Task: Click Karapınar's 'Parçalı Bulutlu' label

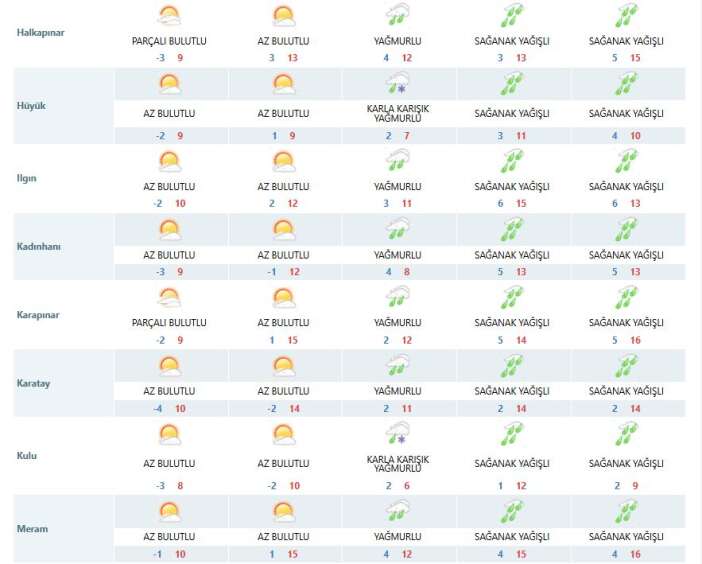Action: point(169,323)
